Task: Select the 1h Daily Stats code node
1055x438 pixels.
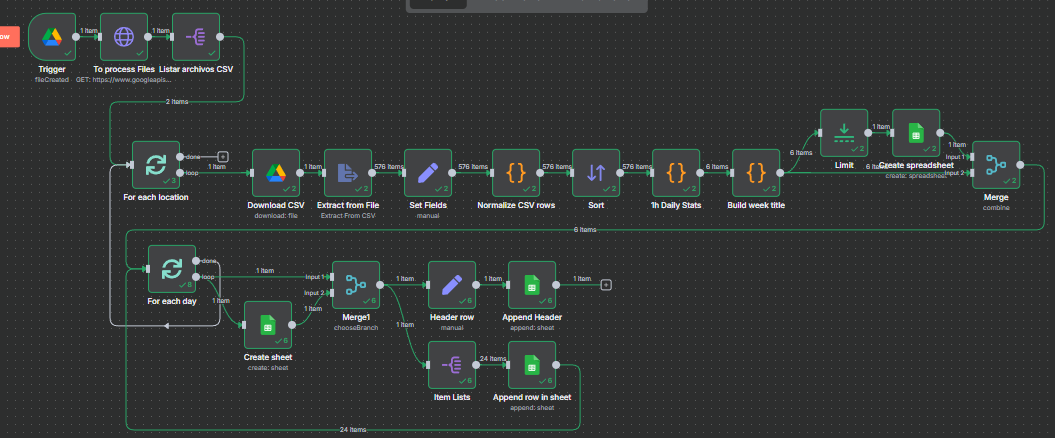Action: click(676, 173)
